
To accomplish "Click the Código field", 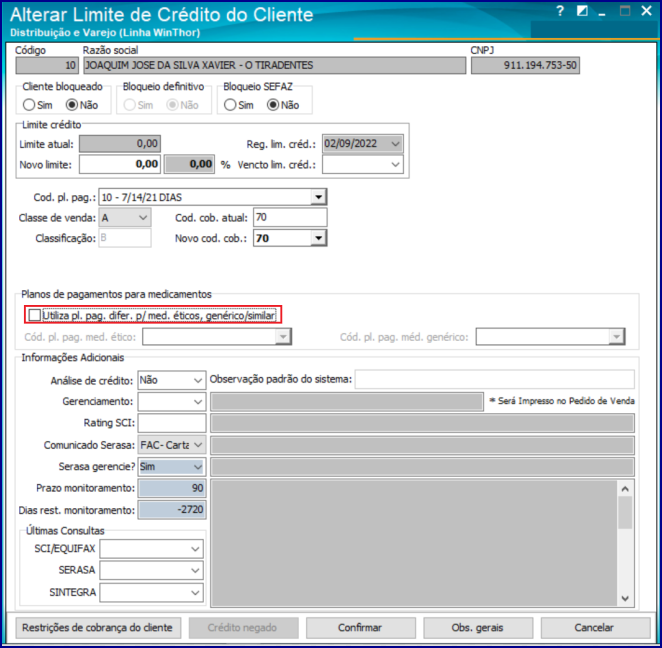I will pos(47,65).
